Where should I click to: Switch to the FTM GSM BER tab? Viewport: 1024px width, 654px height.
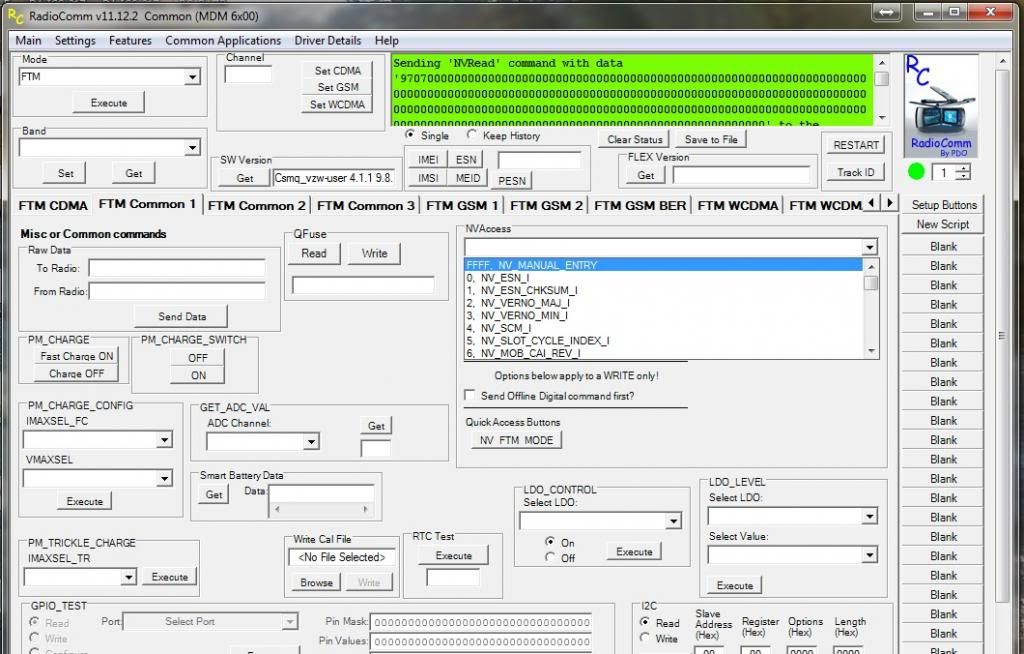[640, 206]
